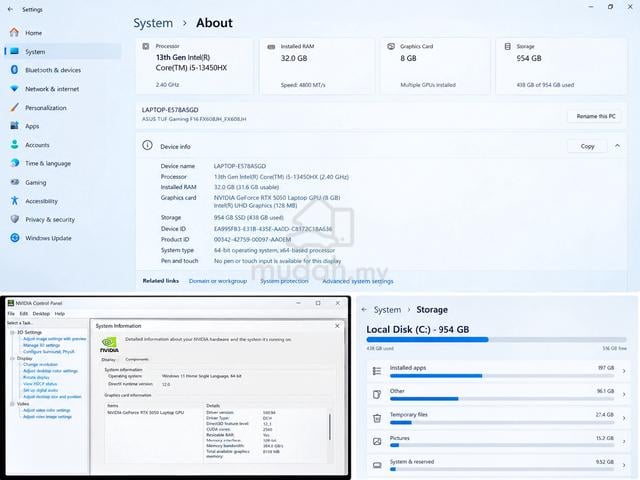Click the System monitor icon in sidebar

pyautogui.click(x=14, y=51)
